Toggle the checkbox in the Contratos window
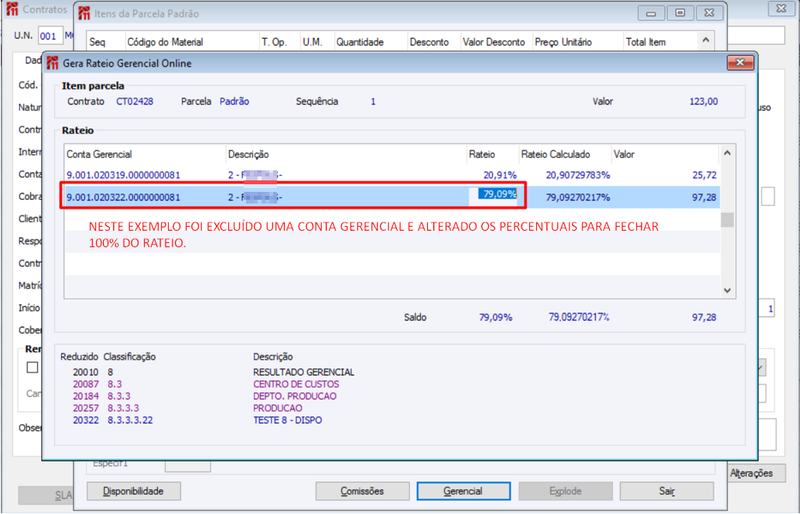800x514 pixels. 32,367
